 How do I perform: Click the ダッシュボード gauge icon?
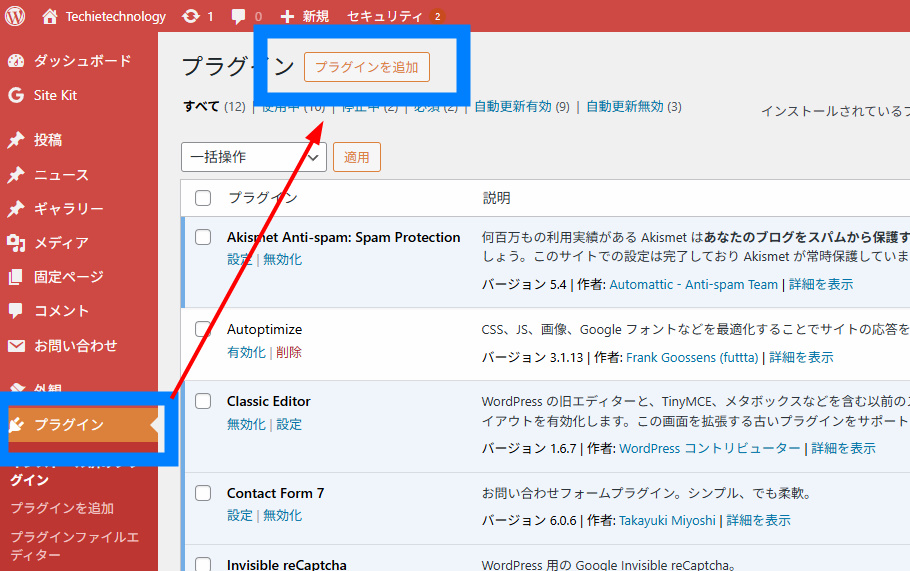(16, 60)
